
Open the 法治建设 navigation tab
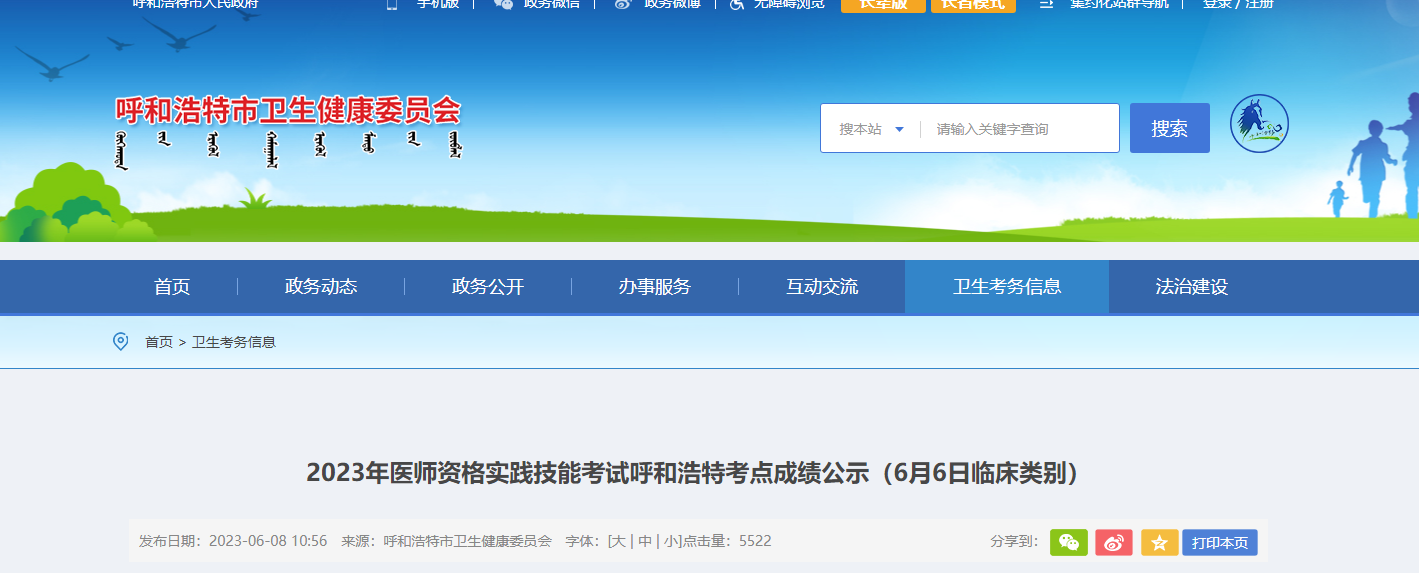pos(1192,287)
